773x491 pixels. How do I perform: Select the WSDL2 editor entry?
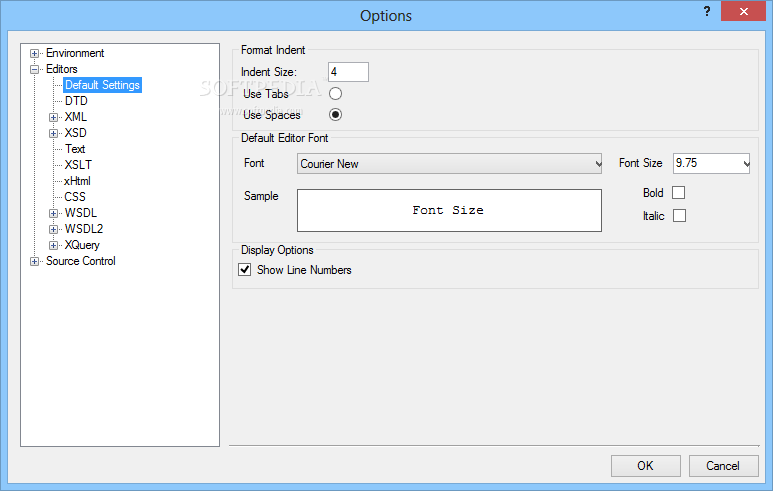[84, 229]
